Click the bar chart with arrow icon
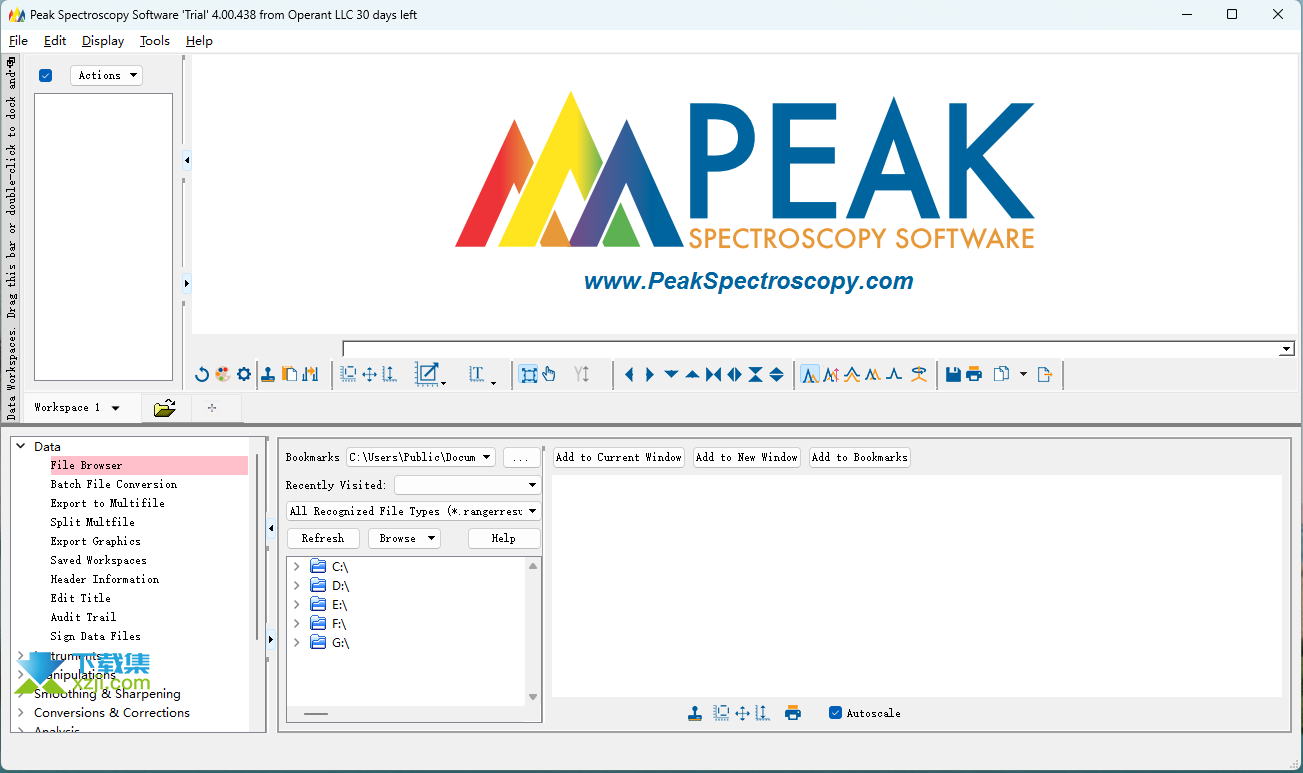This screenshot has width=1303, height=773. (x=310, y=374)
